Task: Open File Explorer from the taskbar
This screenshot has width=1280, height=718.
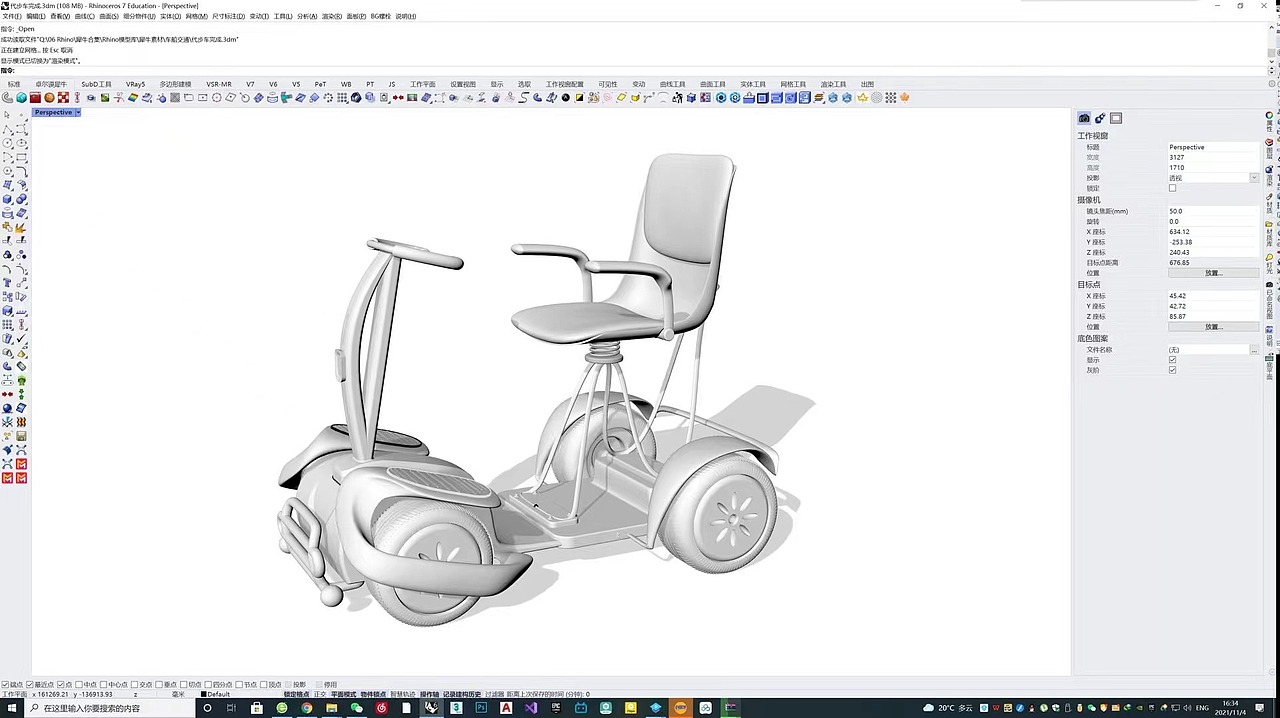Action: point(332,708)
